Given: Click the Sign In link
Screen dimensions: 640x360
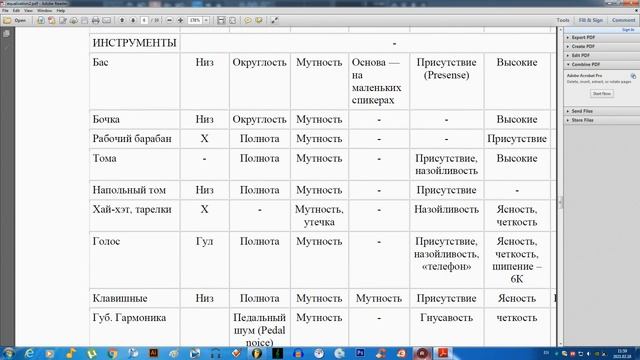Looking at the screenshot, I should [x=628, y=30].
